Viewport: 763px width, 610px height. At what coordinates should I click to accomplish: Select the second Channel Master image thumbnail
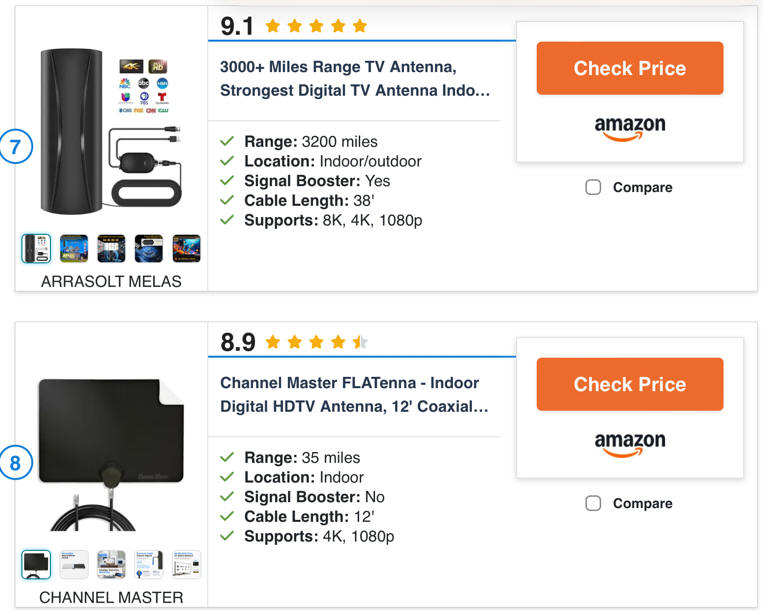(x=74, y=564)
